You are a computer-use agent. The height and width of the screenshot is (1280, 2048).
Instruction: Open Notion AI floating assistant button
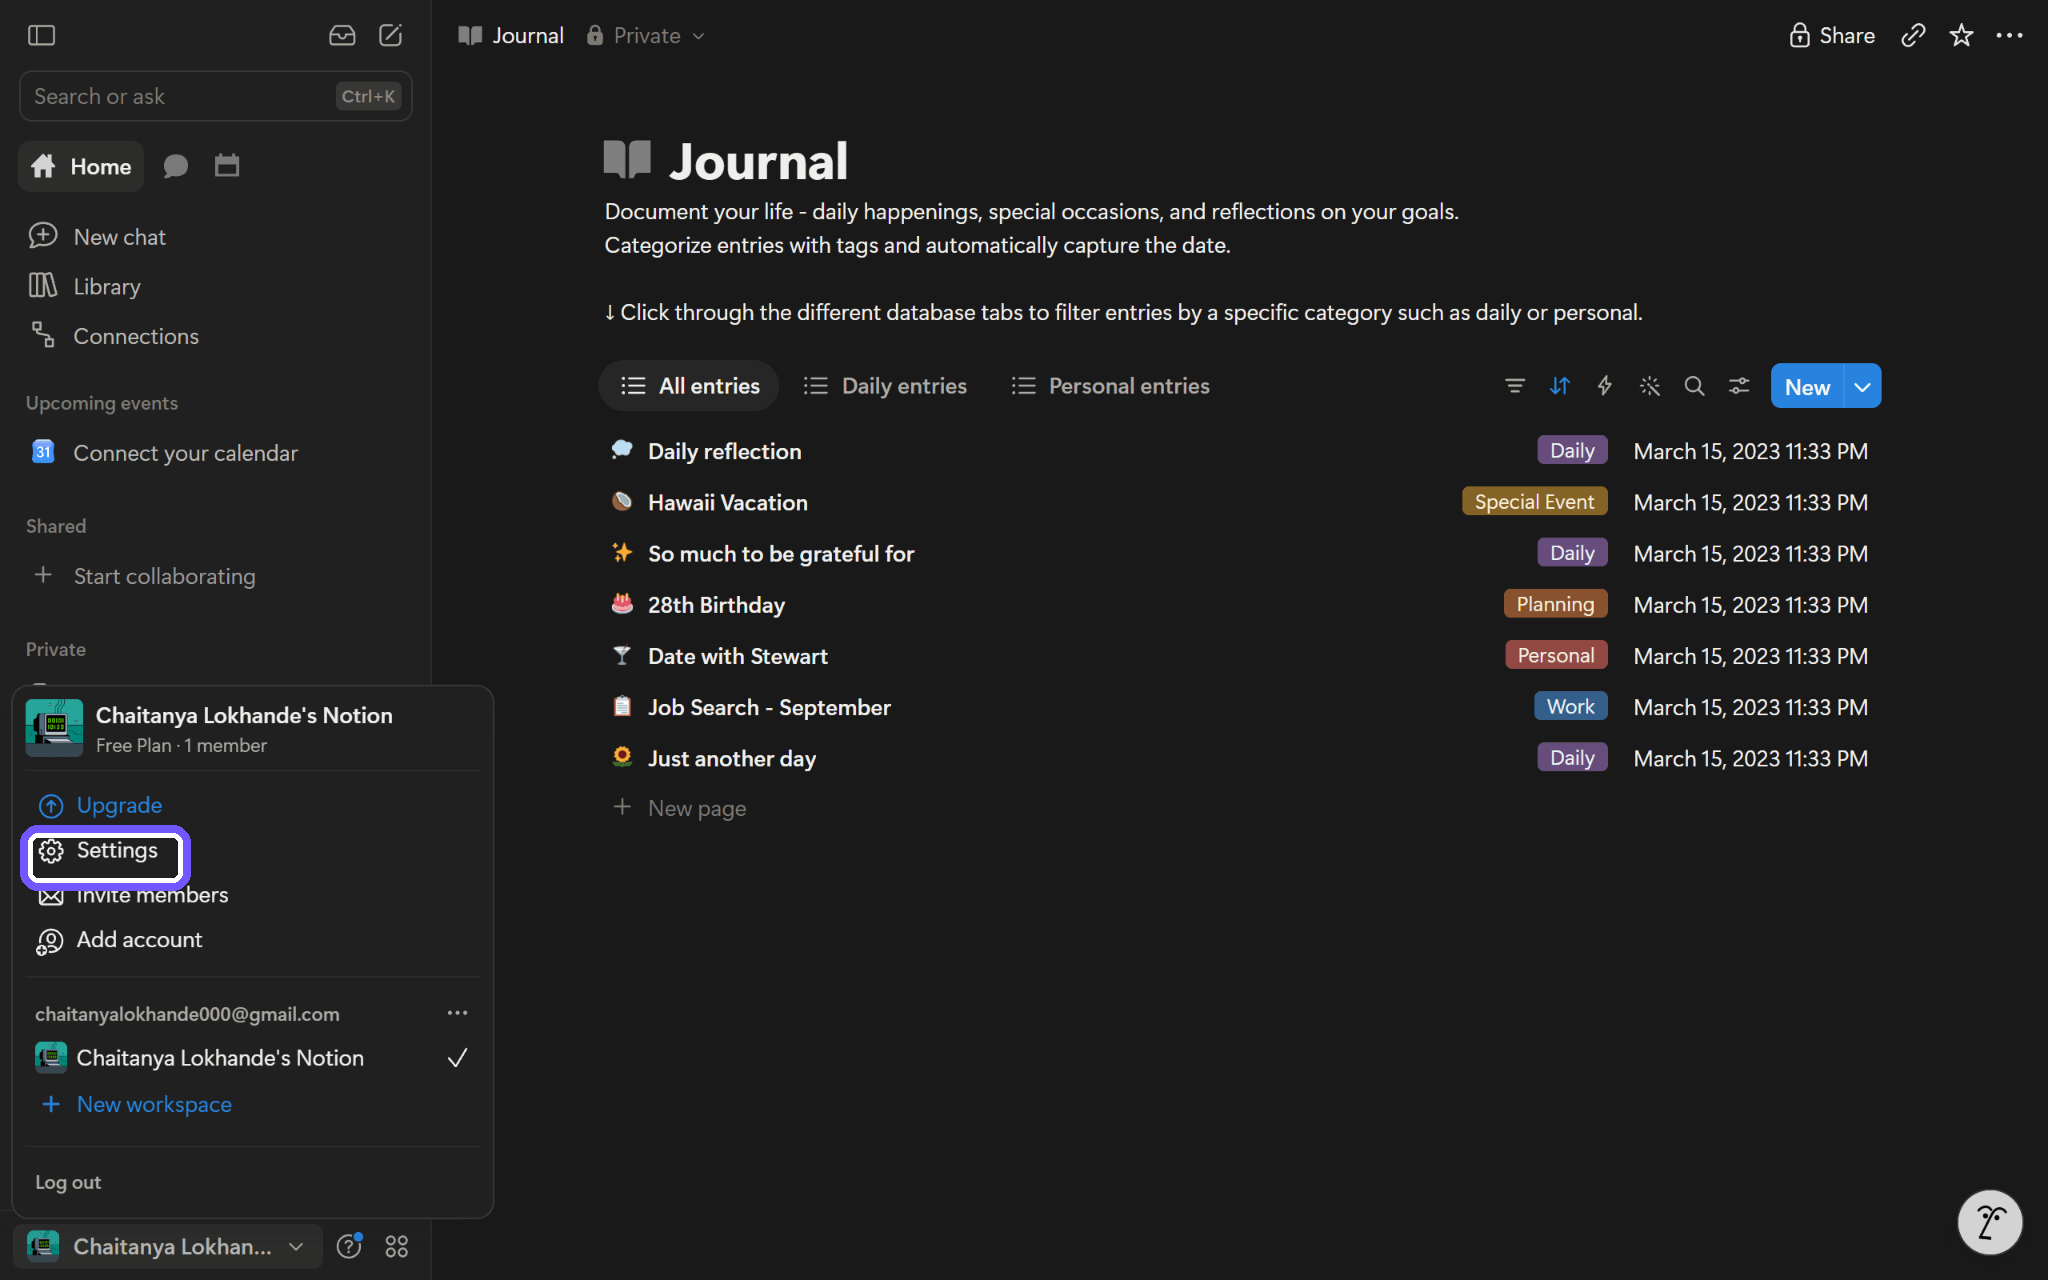(1989, 1222)
